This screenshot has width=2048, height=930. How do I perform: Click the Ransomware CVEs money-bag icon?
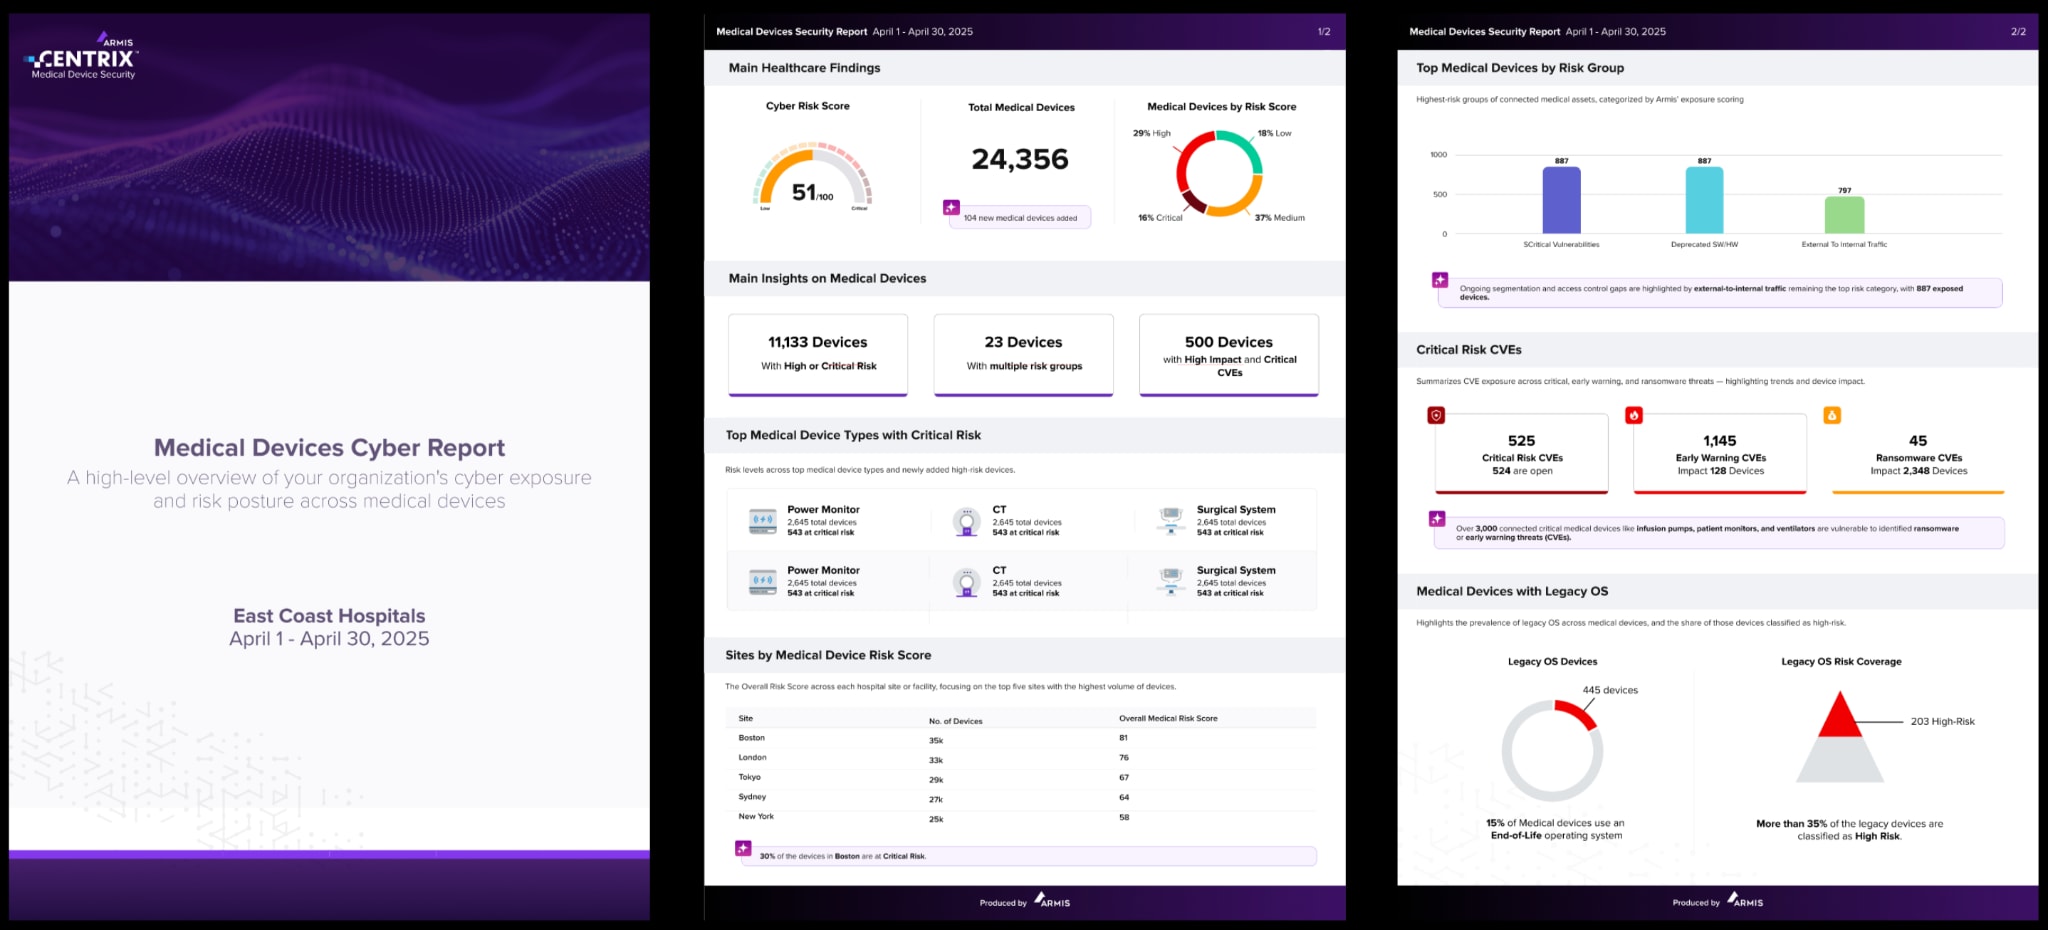tap(1832, 414)
